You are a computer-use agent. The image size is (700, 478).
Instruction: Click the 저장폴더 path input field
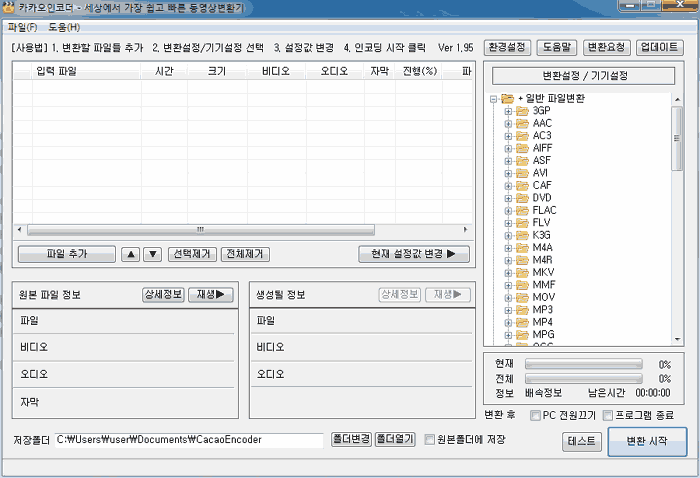(x=189, y=440)
